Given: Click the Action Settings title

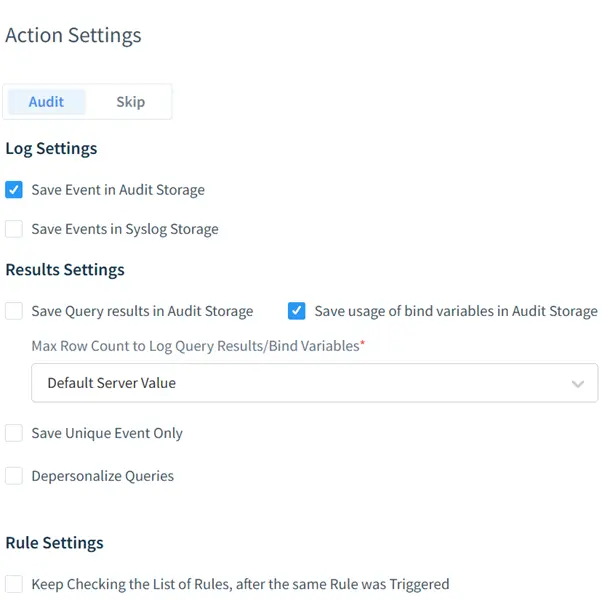Looking at the screenshot, I should (73, 36).
